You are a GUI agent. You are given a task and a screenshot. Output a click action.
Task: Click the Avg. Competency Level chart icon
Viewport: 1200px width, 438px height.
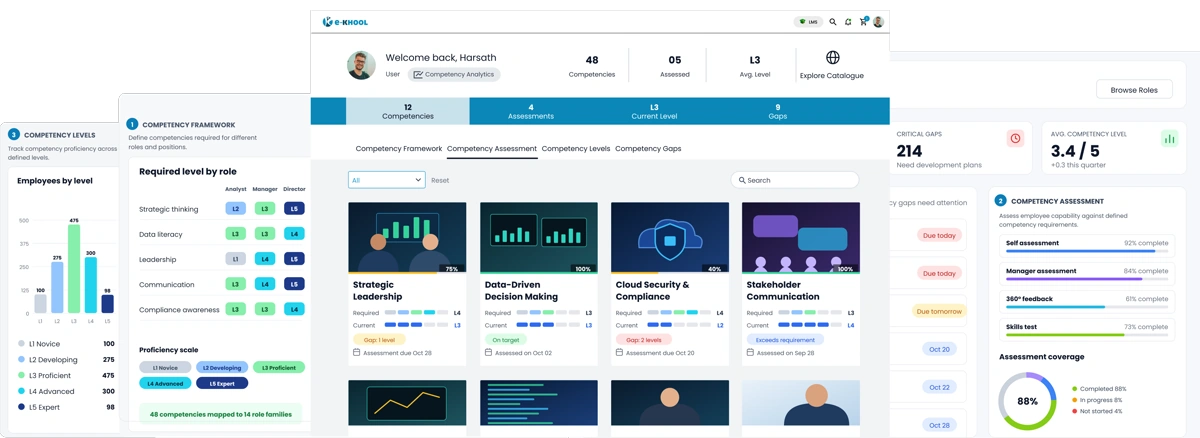click(x=1169, y=138)
